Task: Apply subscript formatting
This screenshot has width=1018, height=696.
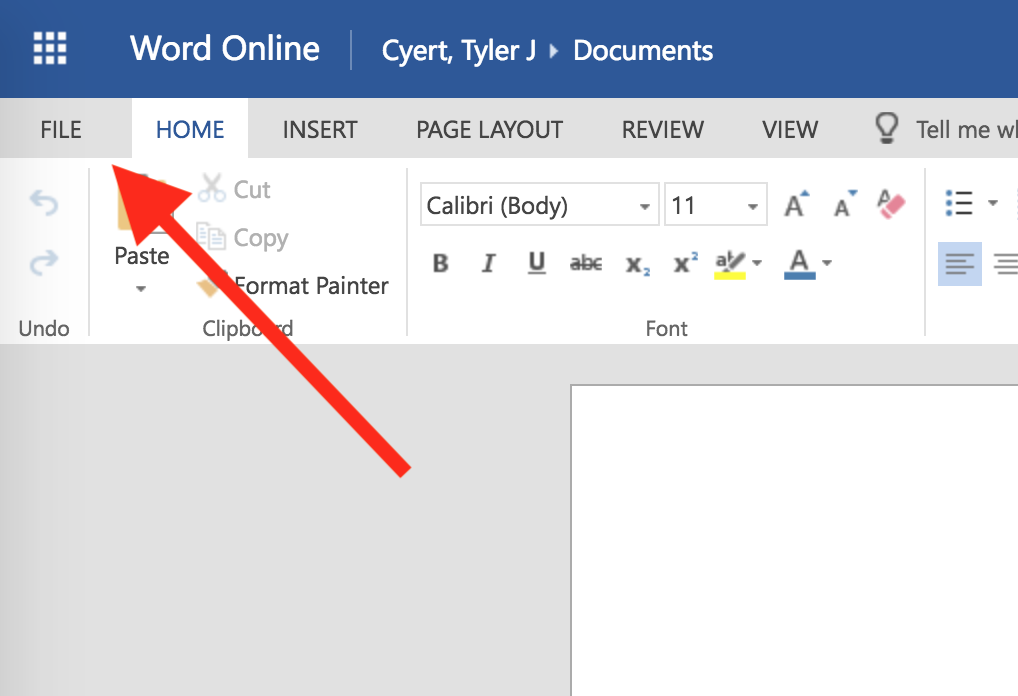Action: [638, 264]
